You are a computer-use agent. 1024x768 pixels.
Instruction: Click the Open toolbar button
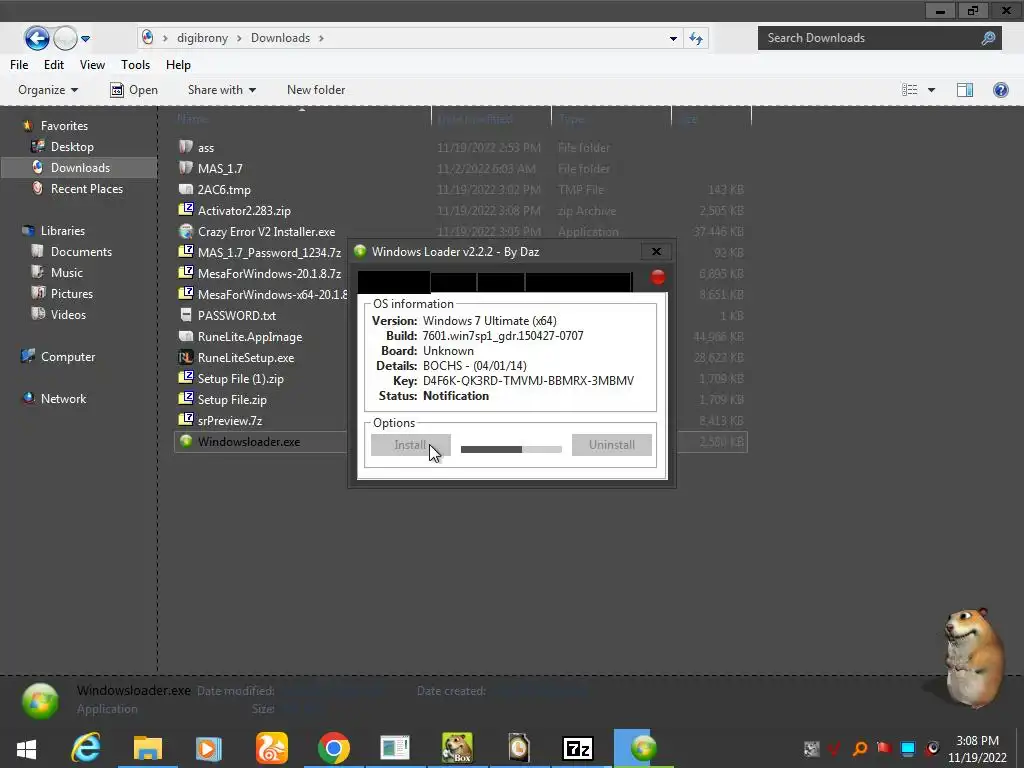(134, 89)
